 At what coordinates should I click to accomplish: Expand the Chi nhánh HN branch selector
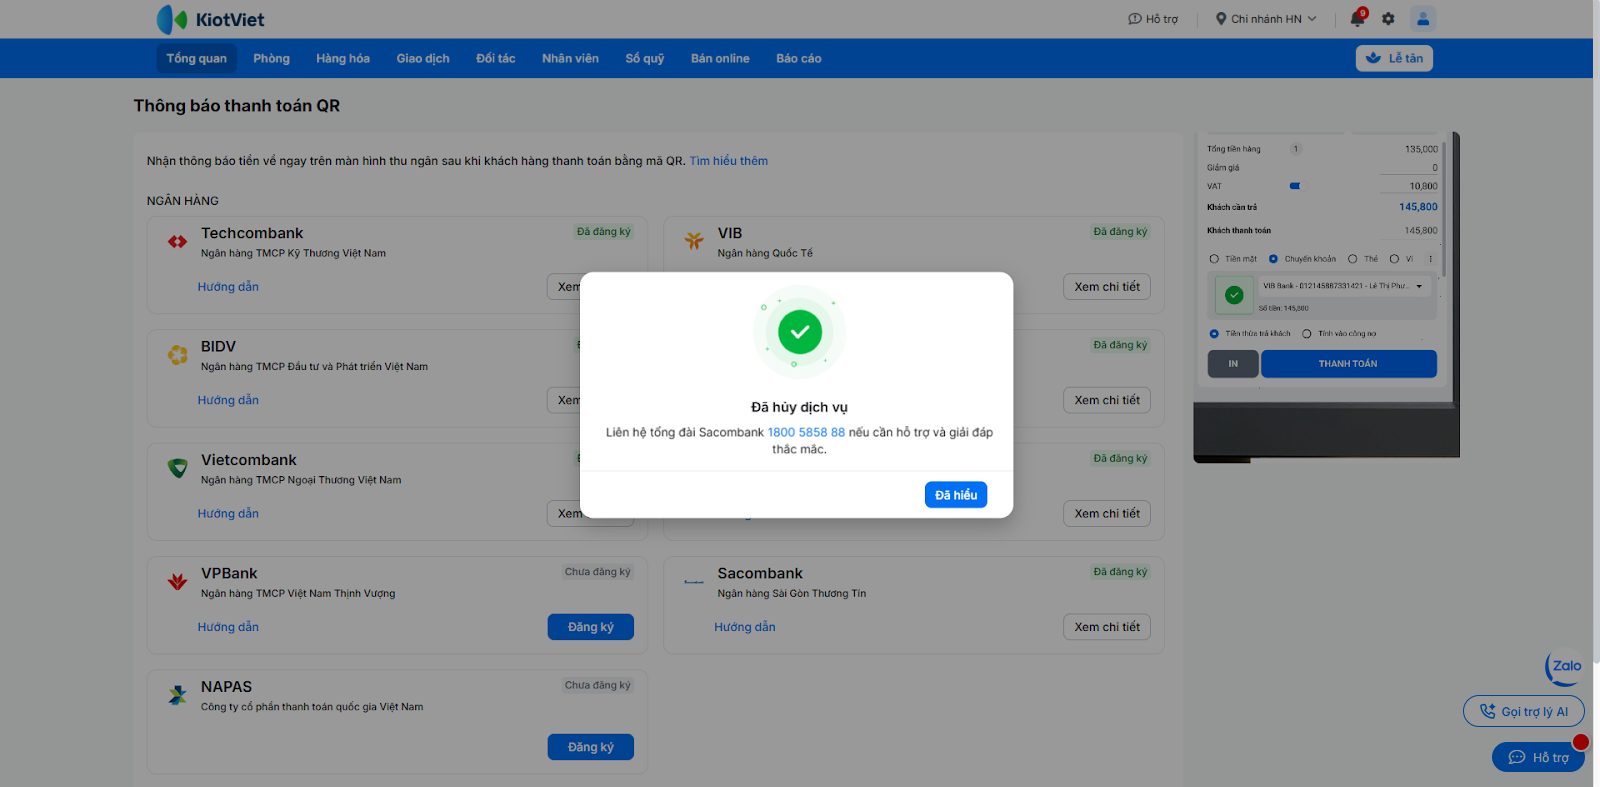tap(1266, 19)
